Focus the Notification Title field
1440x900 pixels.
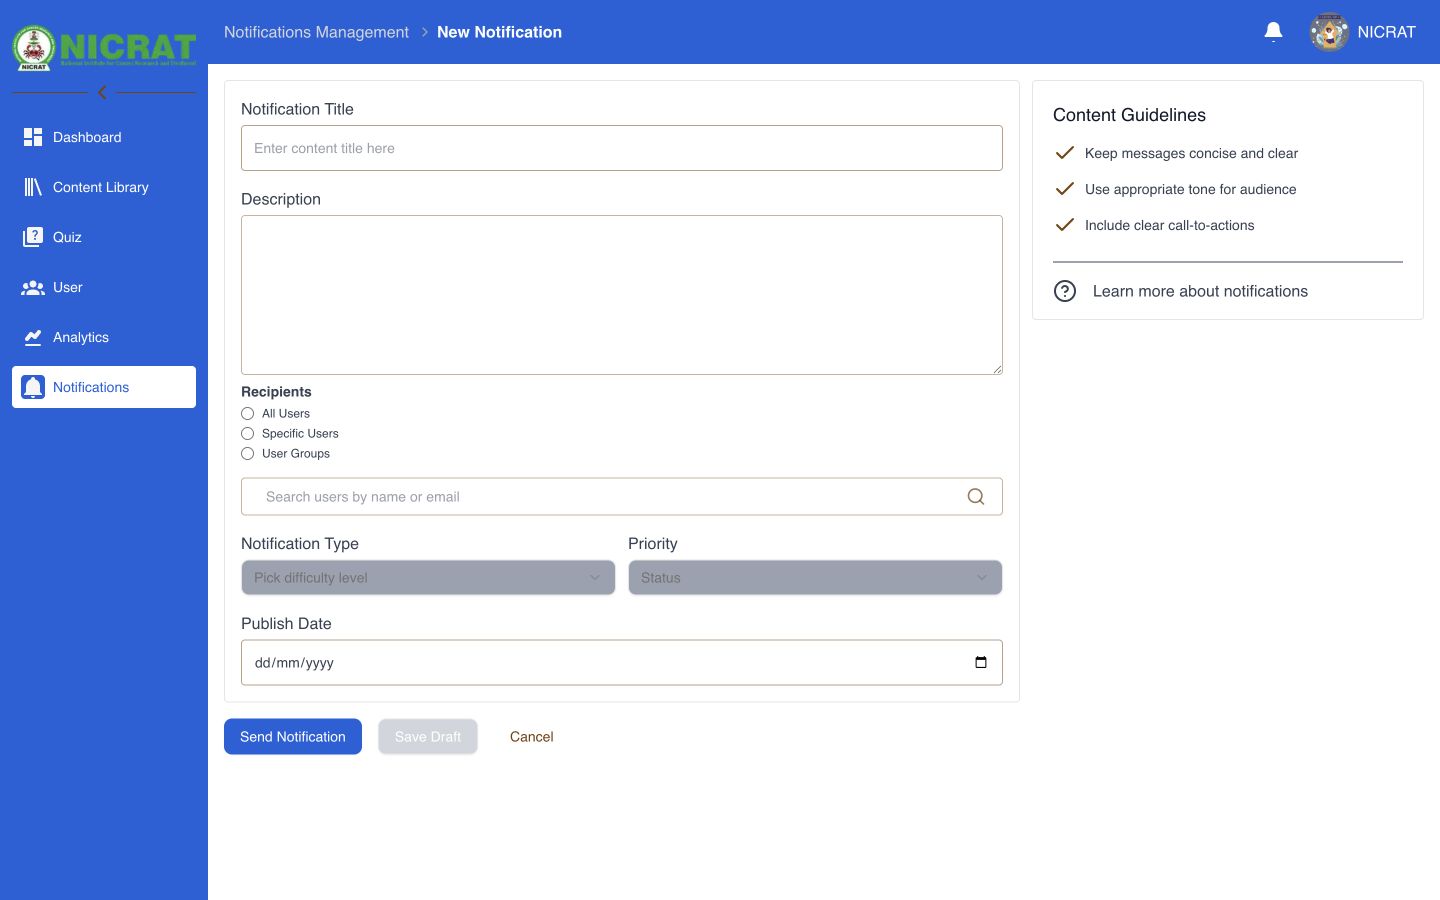tap(622, 148)
